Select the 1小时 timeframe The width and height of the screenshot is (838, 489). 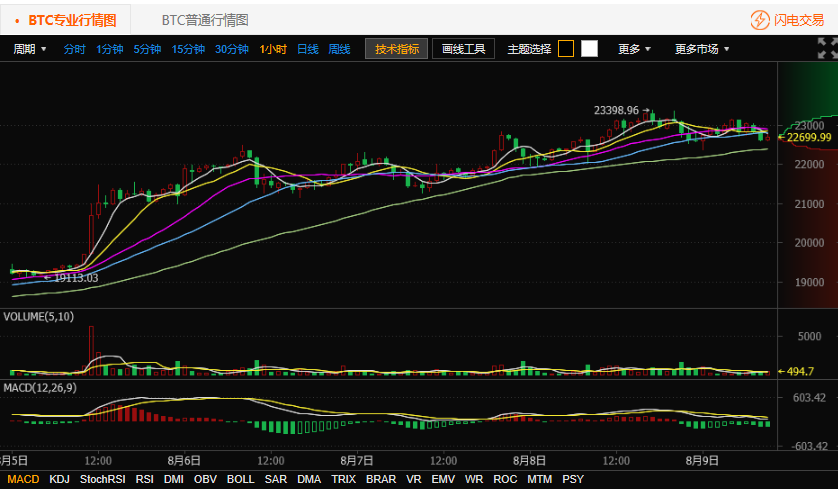coord(273,49)
